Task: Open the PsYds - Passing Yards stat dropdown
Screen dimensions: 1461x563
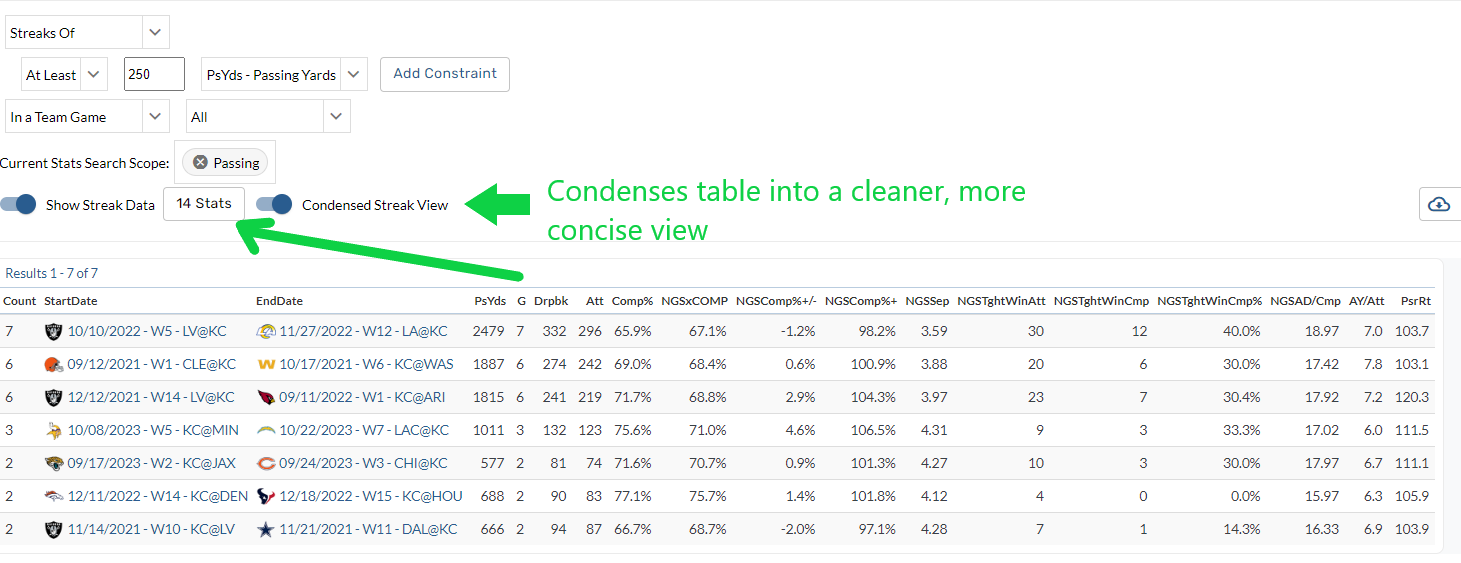Action: (284, 75)
